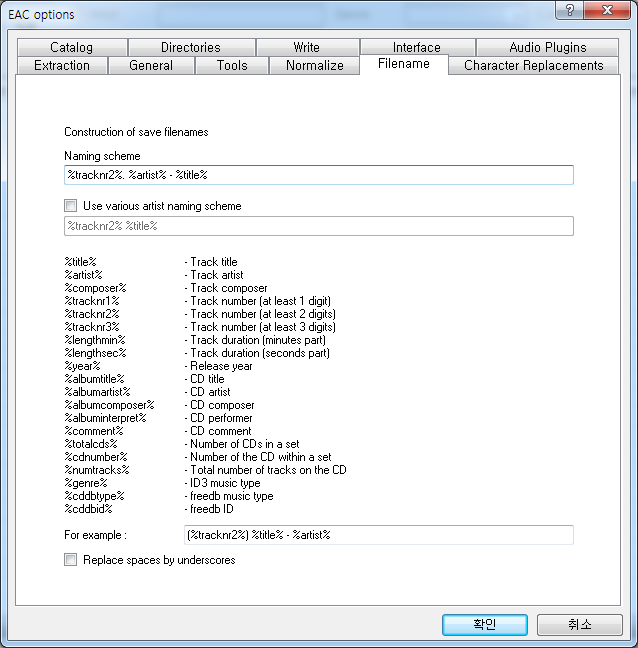This screenshot has height=648, width=638.
Task: Select the %numtracks% placeholder text
Action: point(97,470)
